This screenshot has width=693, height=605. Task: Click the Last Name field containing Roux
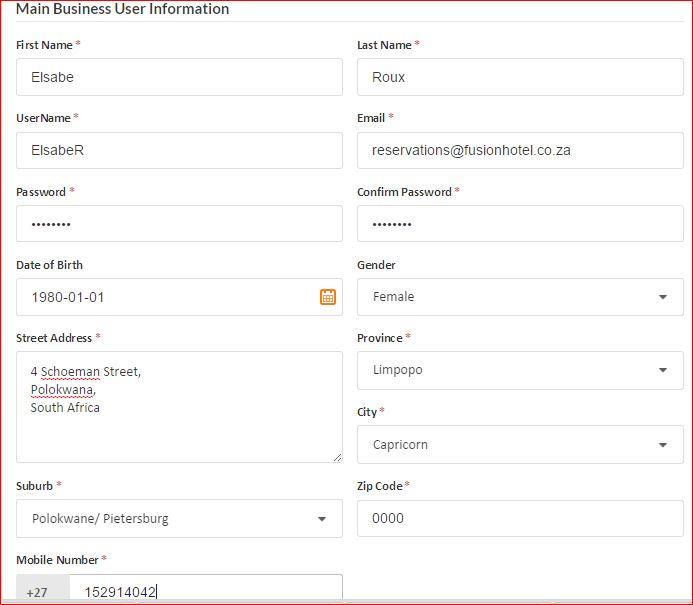(x=519, y=77)
